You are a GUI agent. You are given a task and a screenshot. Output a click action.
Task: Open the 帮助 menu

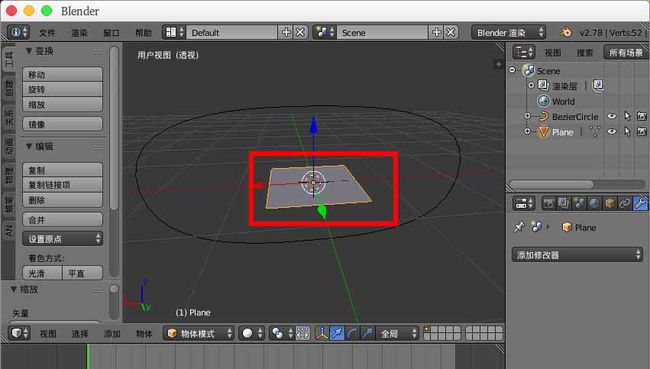tap(143, 33)
